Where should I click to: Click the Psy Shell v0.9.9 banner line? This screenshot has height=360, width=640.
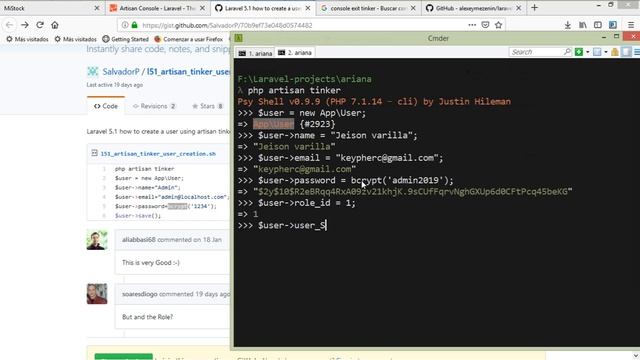[x=374, y=102]
